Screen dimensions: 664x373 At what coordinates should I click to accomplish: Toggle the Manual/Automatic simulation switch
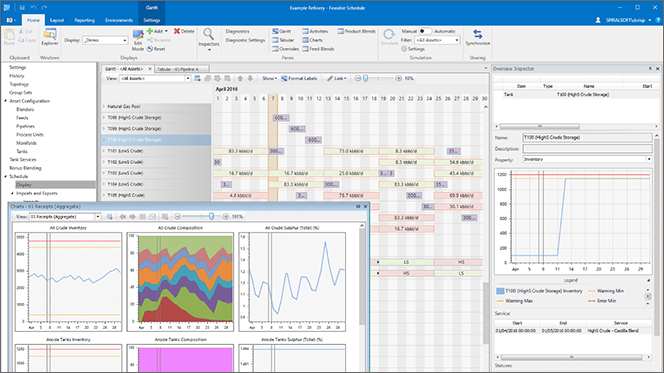[425, 31]
